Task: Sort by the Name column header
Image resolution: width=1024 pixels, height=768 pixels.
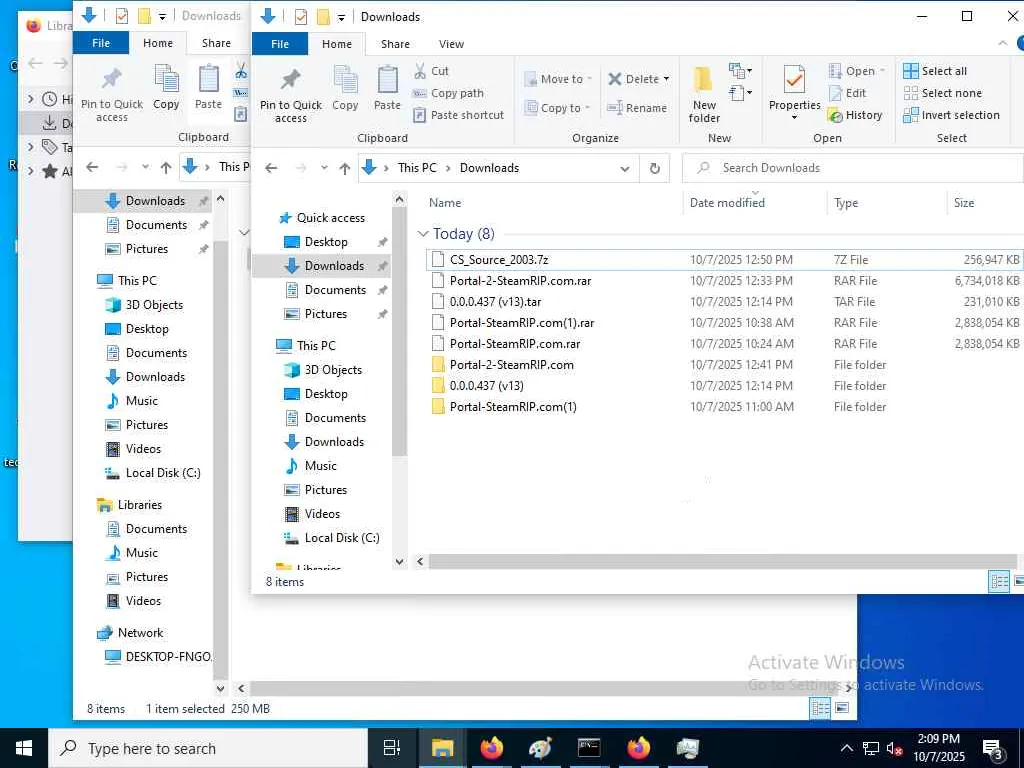Action: point(445,203)
